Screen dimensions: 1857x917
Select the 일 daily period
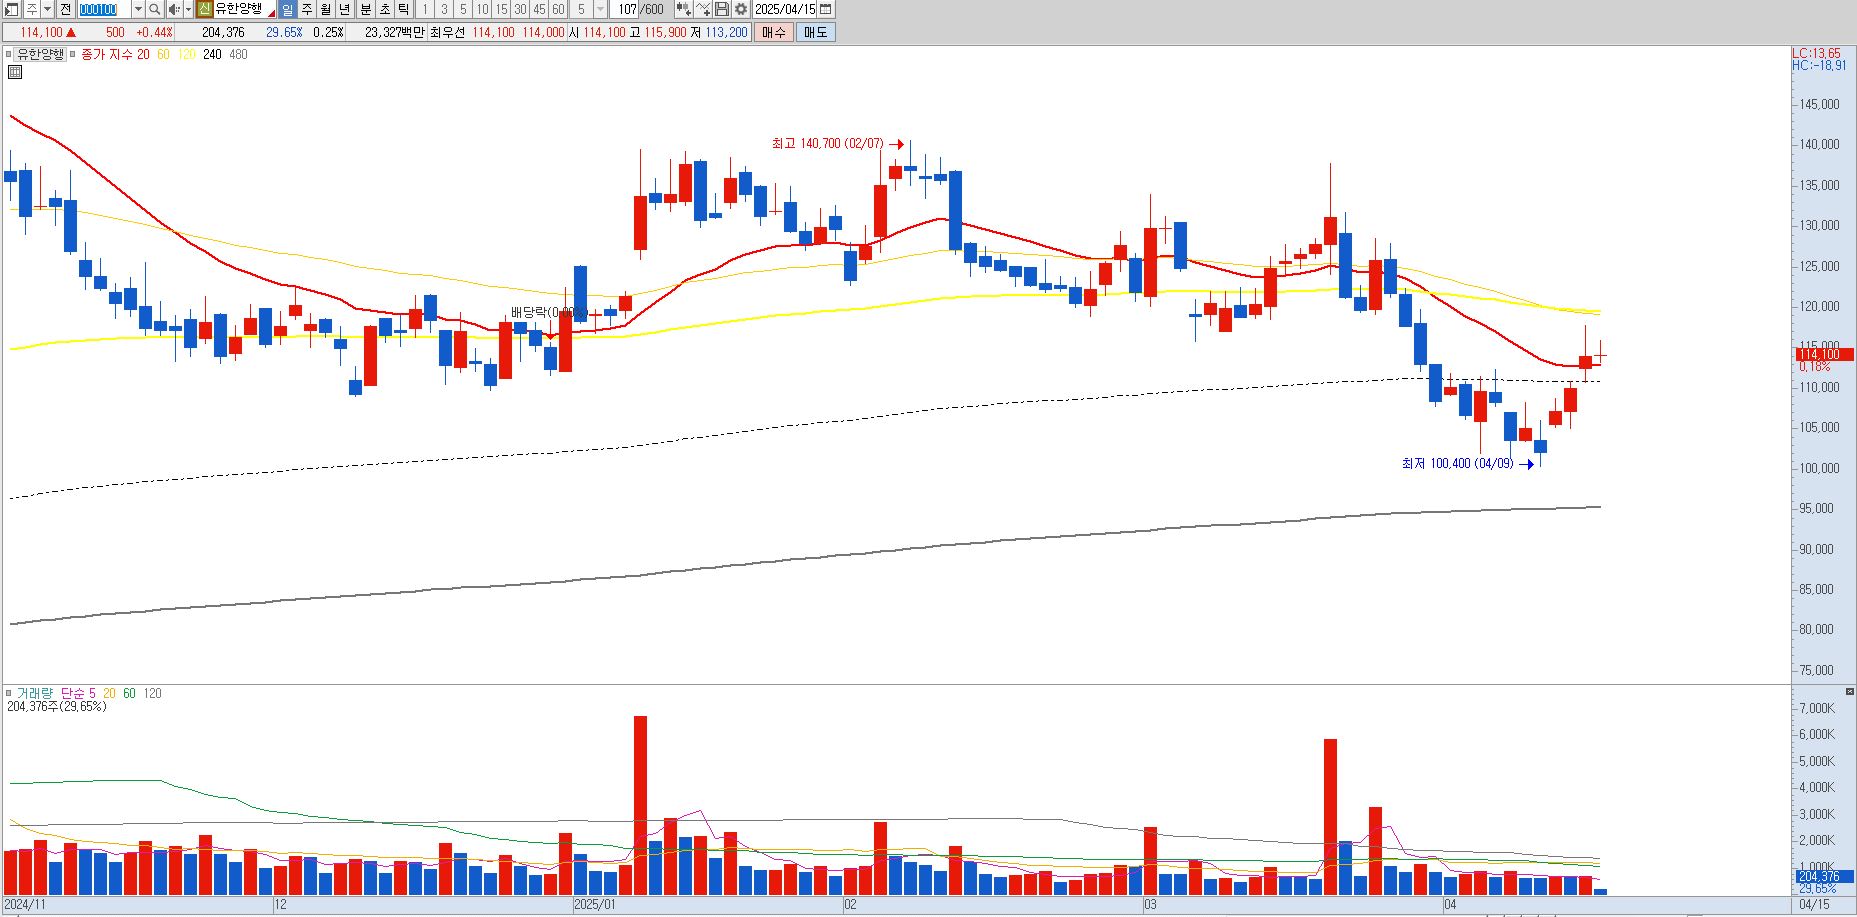click(x=288, y=9)
